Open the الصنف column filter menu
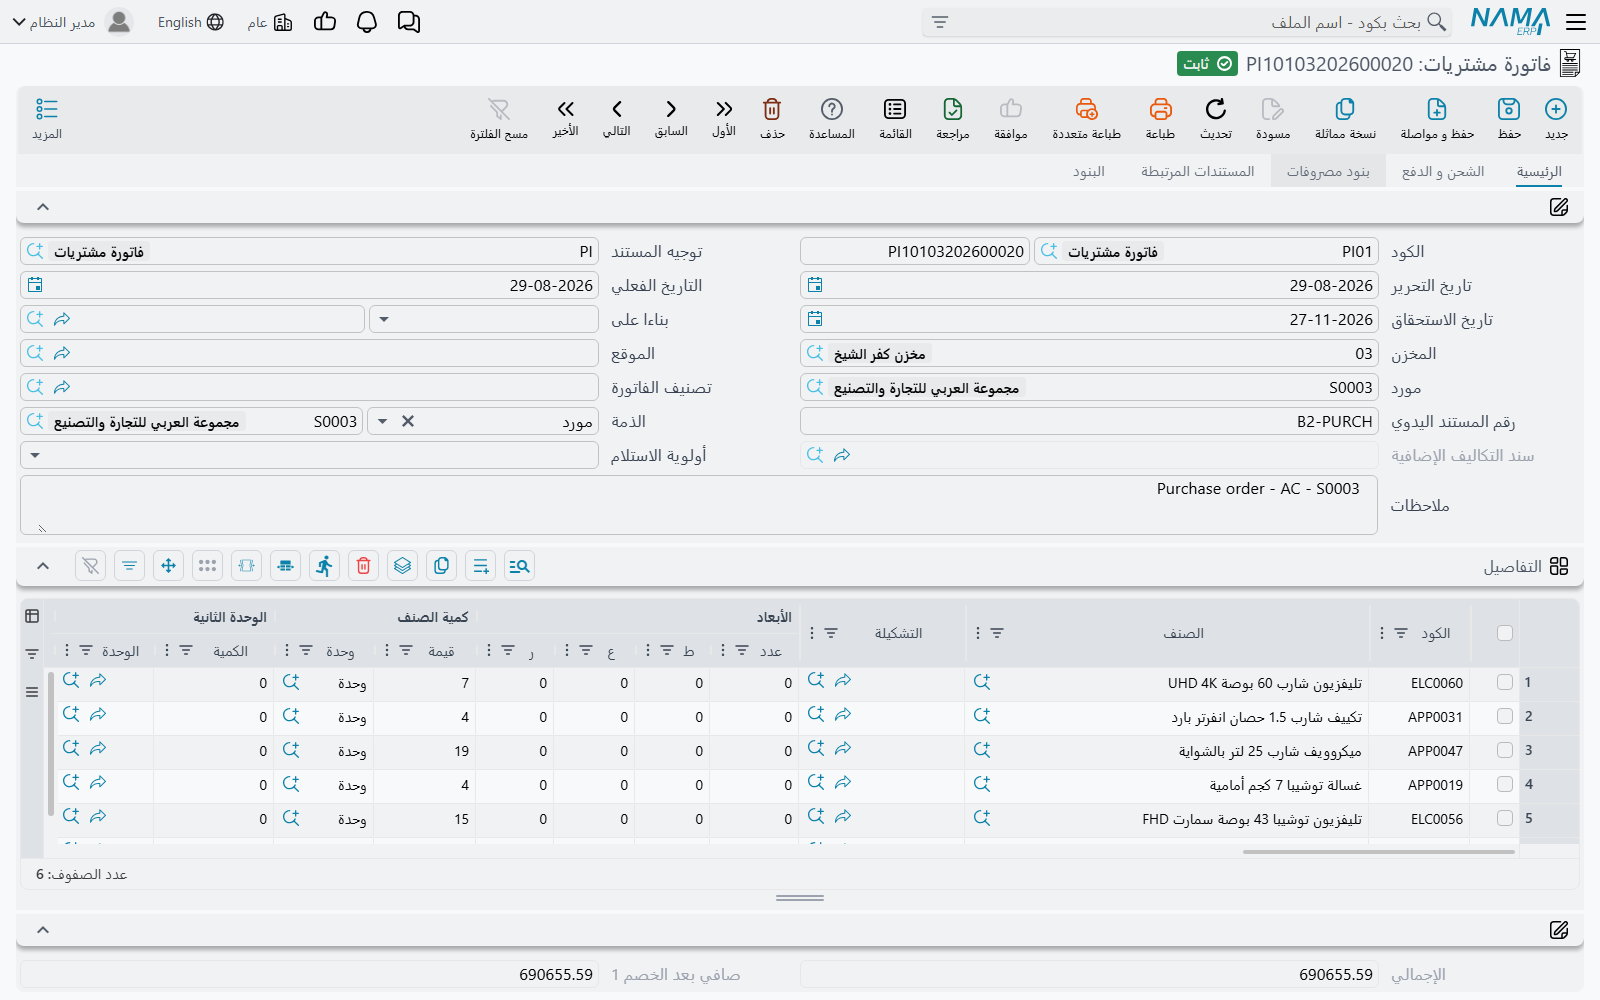The width and height of the screenshot is (1600, 1000). pyautogui.click(x=997, y=633)
